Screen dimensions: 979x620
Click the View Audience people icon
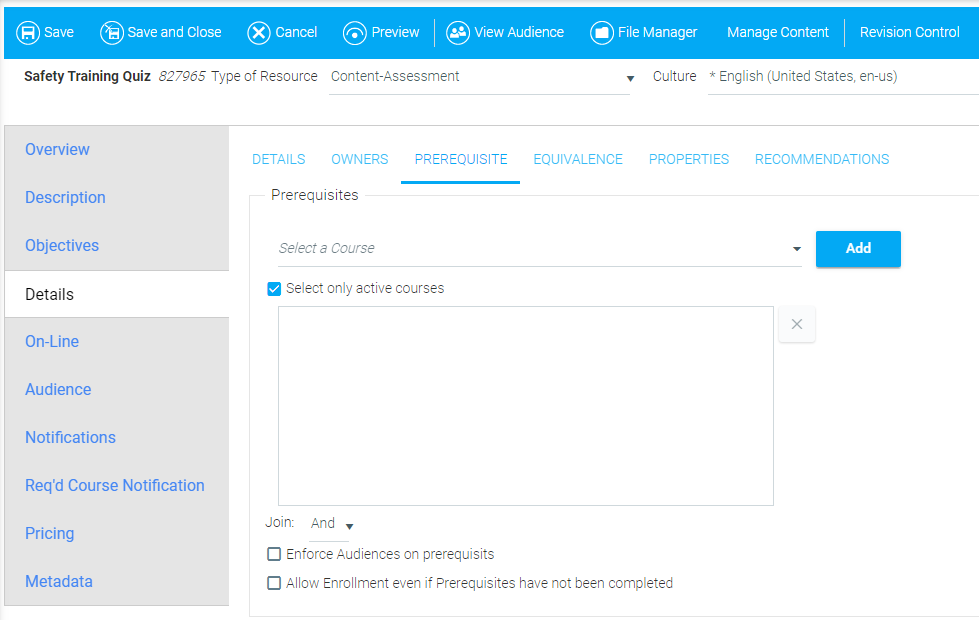point(458,32)
